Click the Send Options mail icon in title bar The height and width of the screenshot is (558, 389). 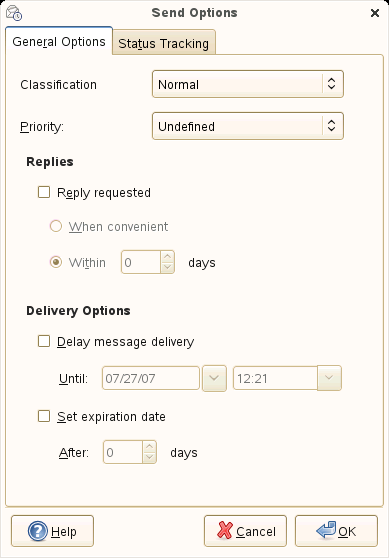pyautogui.click(x=14, y=13)
